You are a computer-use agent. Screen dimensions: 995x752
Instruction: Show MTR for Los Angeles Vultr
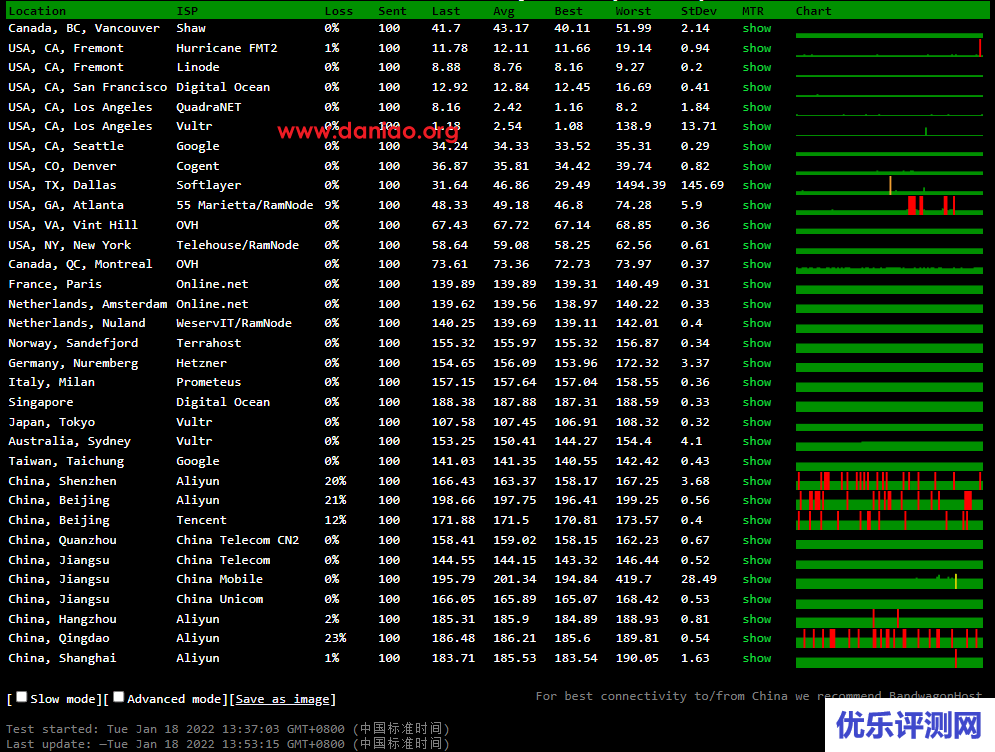point(757,126)
